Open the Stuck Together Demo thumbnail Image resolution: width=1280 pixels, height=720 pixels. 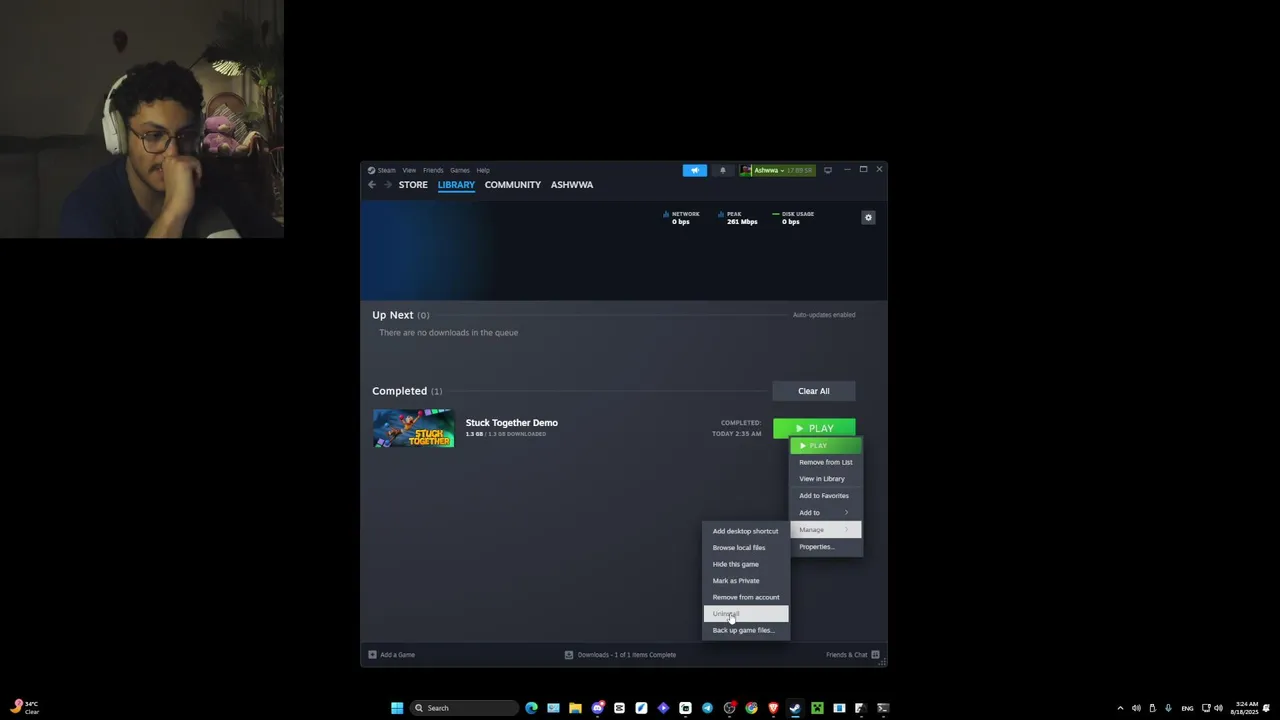click(x=413, y=428)
